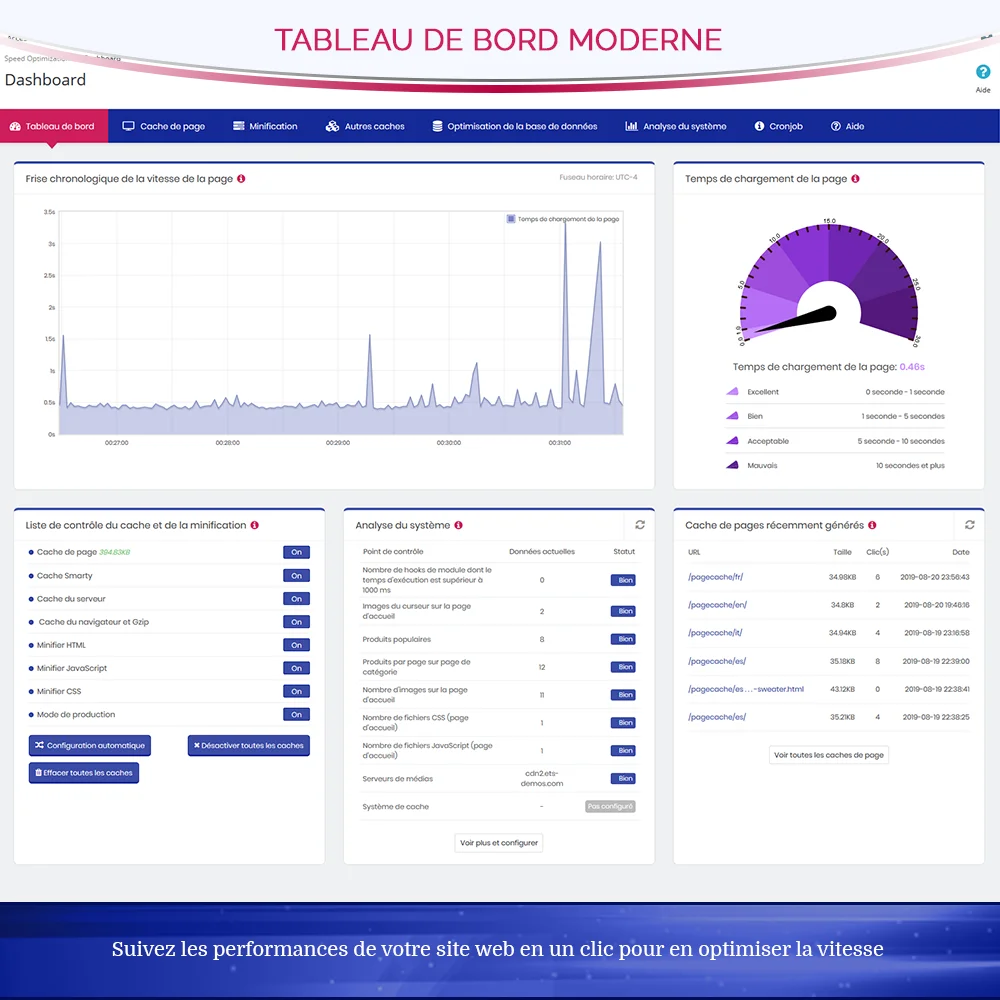This screenshot has width=1000, height=1000.
Task: Refresh the Analyse du système panel
Action: click(x=641, y=524)
